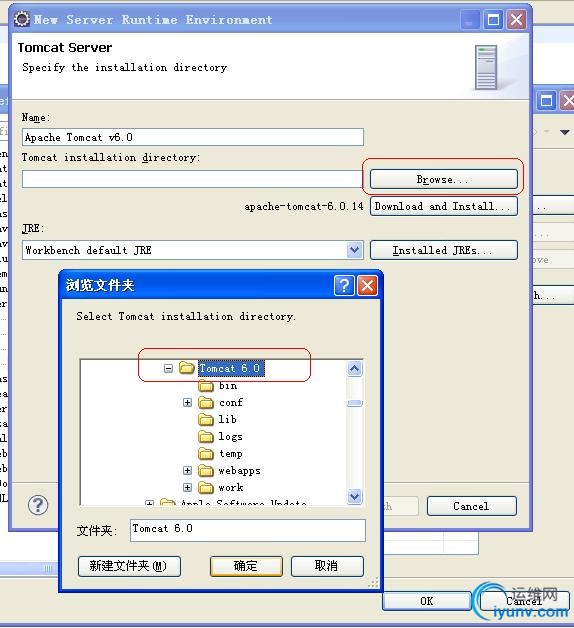The image size is (574, 628).
Task: Close the 浏览文件夹 dialog
Action: pos(367,285)
